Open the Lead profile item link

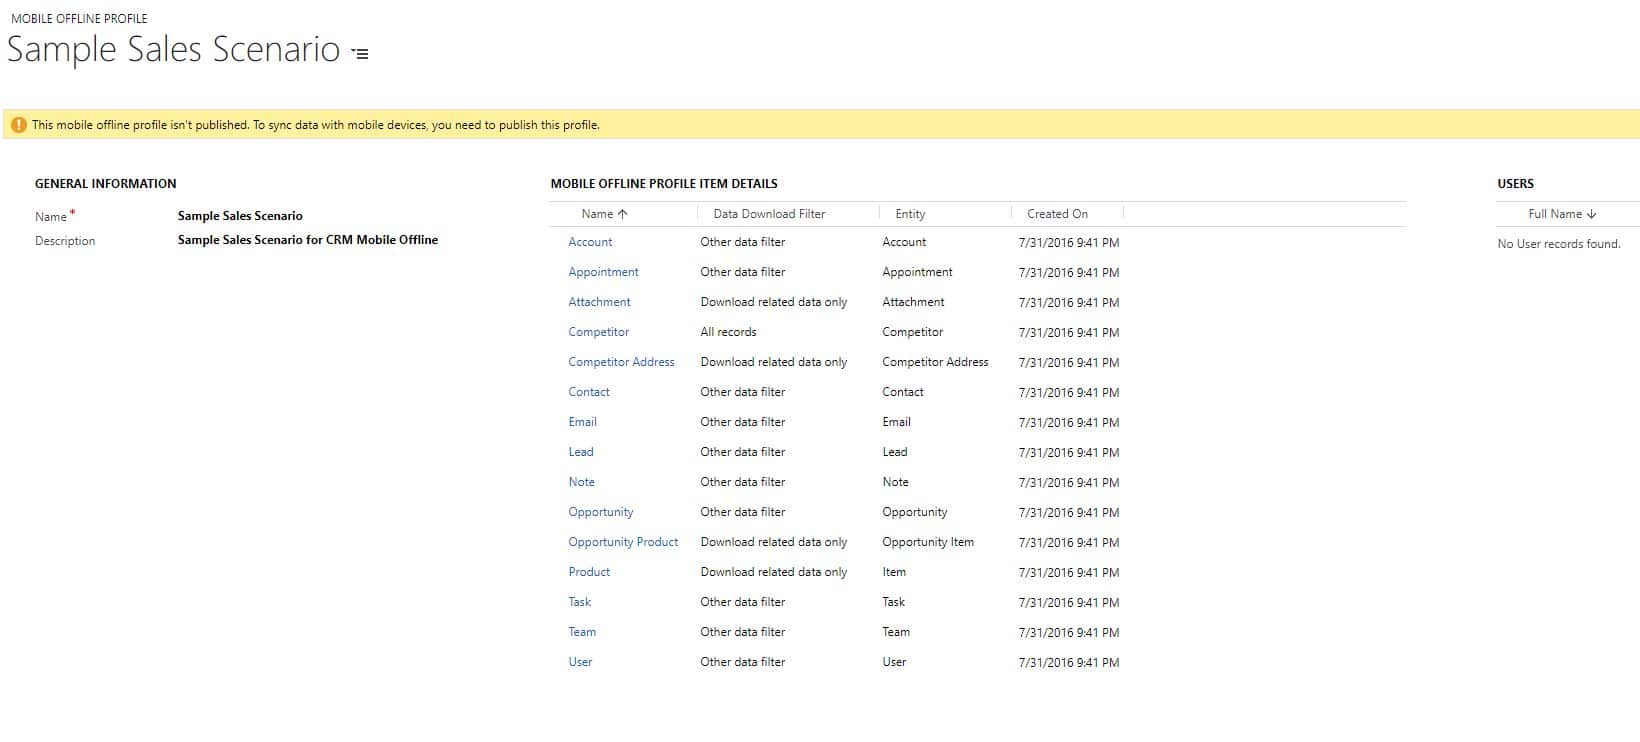point(581,452)
